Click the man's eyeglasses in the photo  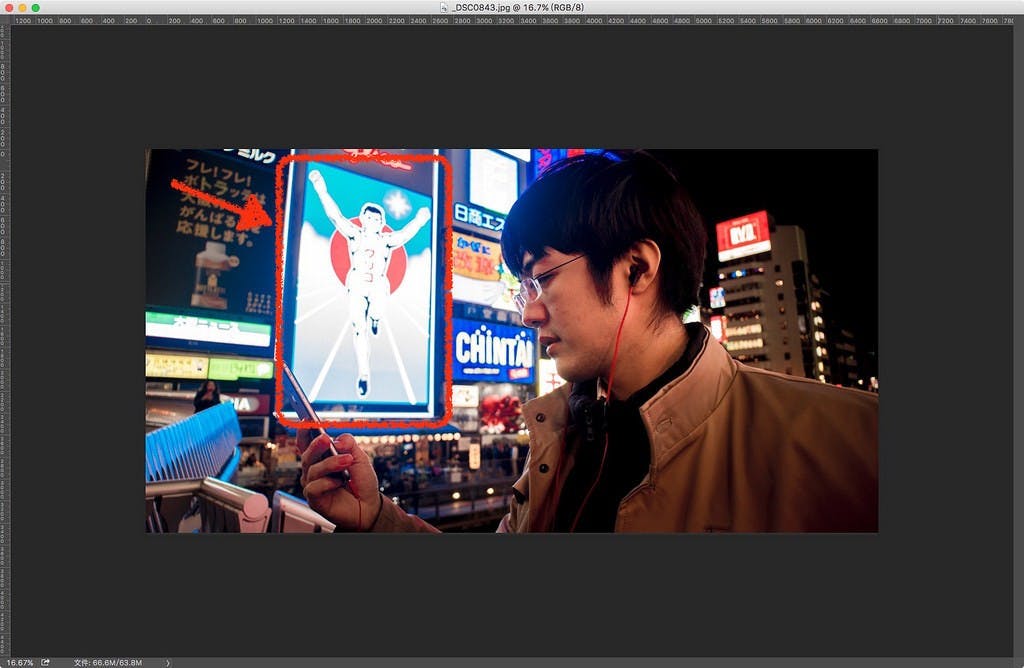pos(545,281)
